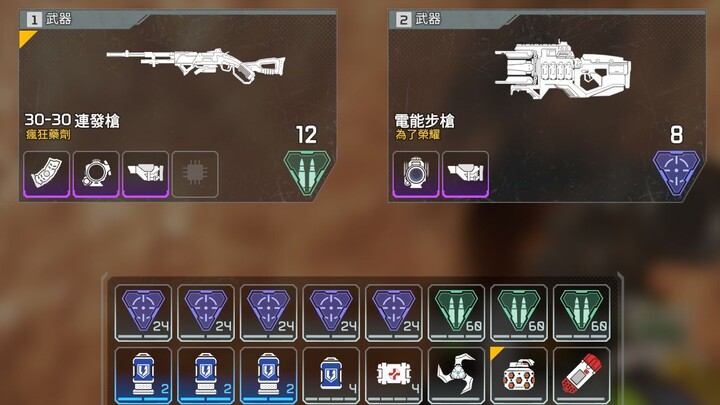This screenshot has height=405, width=720.
Task: Select the small shield cell stack of 4
Action: [331, 376]
